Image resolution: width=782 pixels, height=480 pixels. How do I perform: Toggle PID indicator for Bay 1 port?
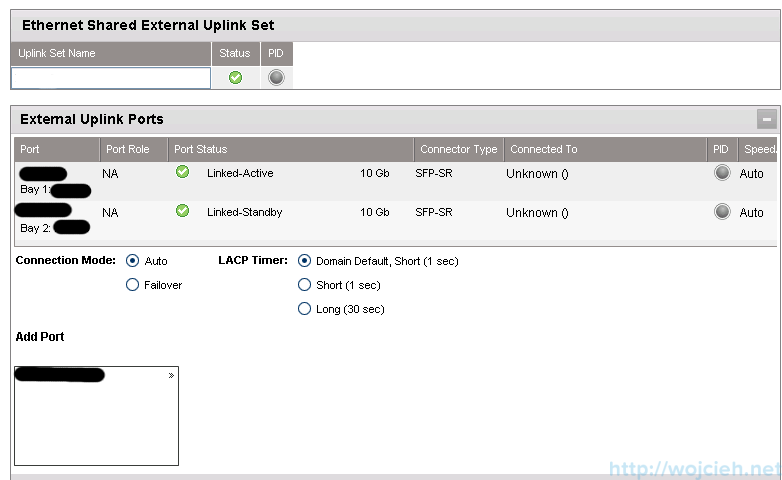point(722,173)
